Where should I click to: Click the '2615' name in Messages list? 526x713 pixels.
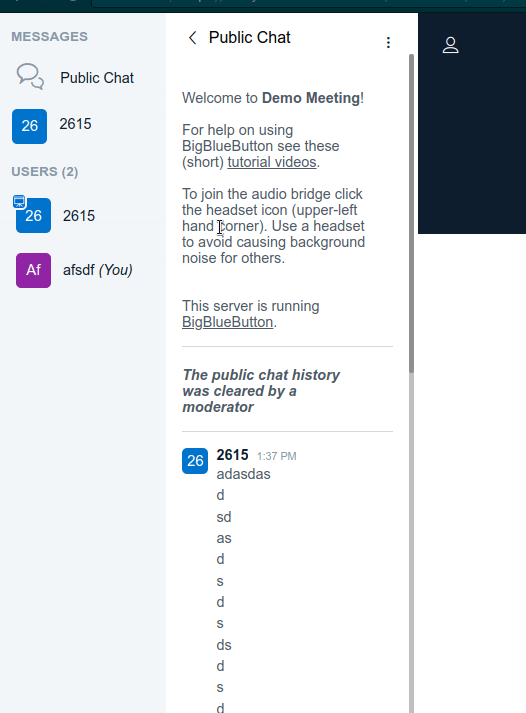coord(75,124)
